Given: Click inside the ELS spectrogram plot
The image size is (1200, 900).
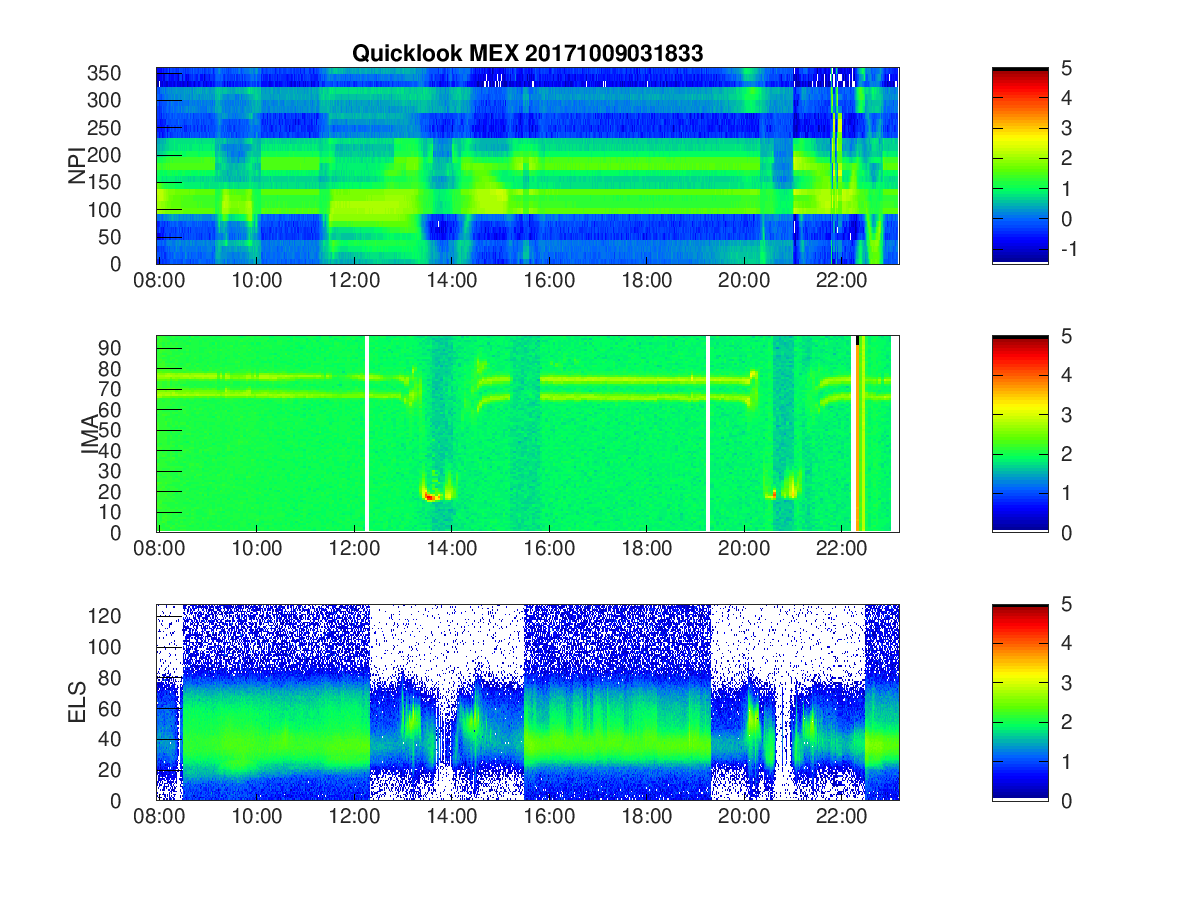Looking at the screenshot, I should tap(527, 702).
